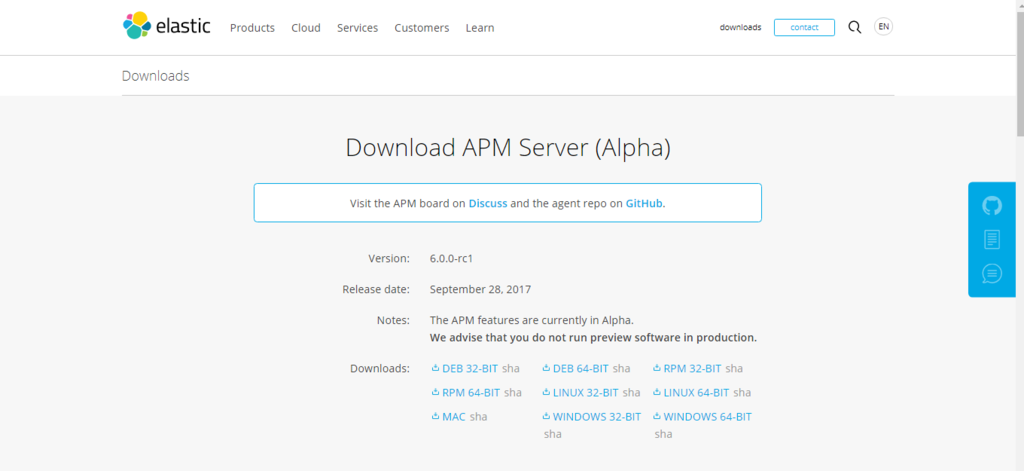Open the Products menu
Viewport: 1024px width, 471px height.
pos(252,28)
